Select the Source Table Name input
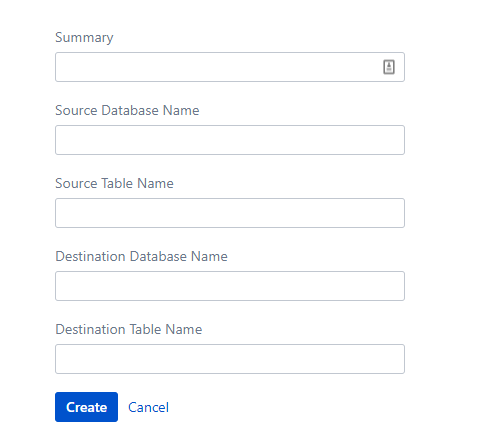This screenshot has width=494, height=442. coord(230,213)
